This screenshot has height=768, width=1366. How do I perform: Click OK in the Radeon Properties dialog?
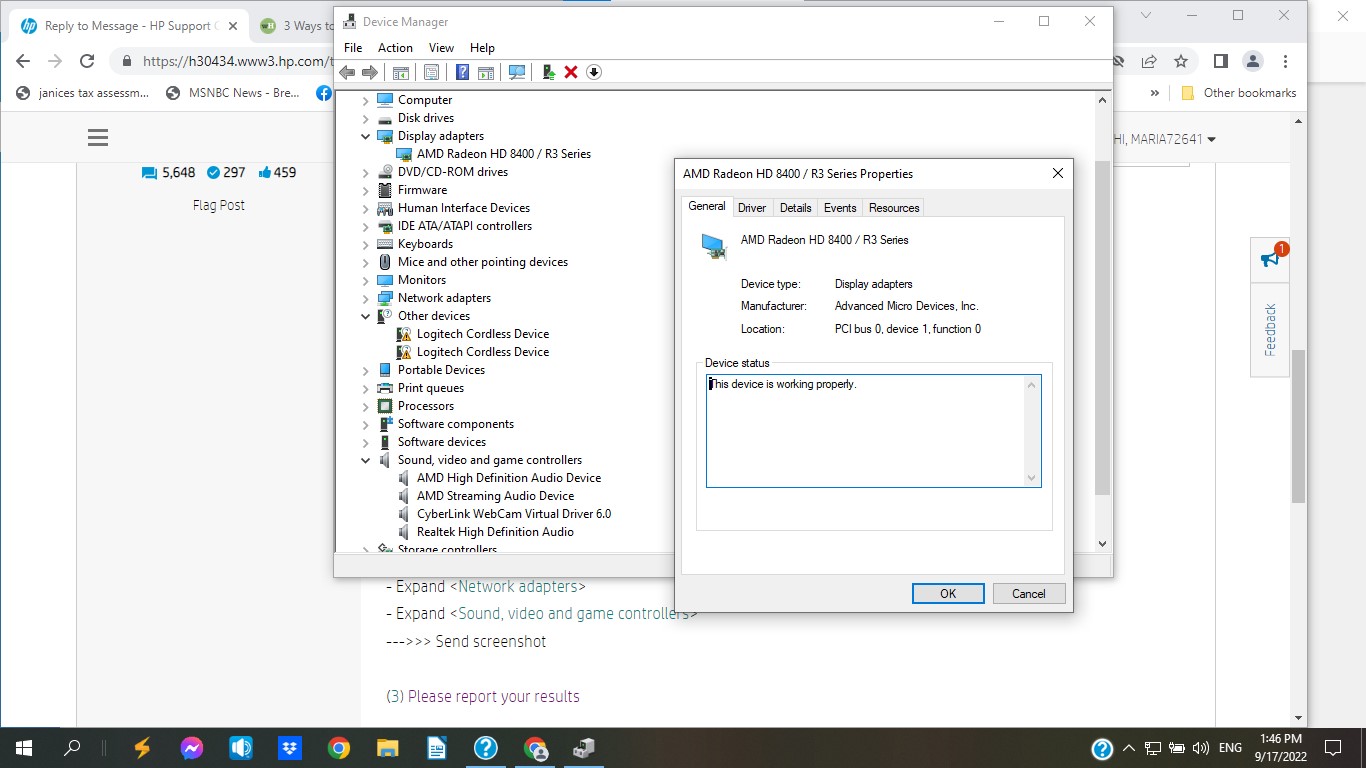point(947,593)
